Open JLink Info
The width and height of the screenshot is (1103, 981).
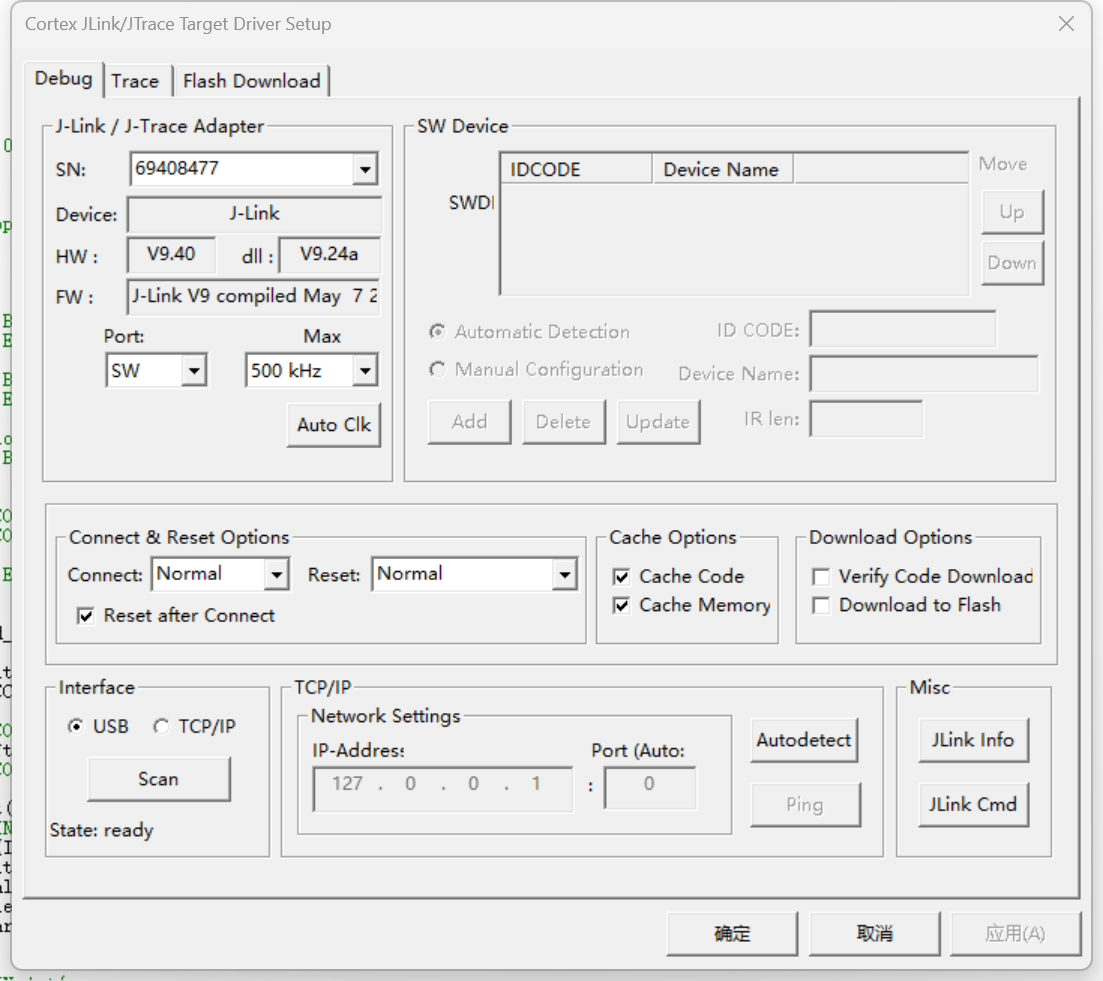pyautogui.click(x=972, y=741)
